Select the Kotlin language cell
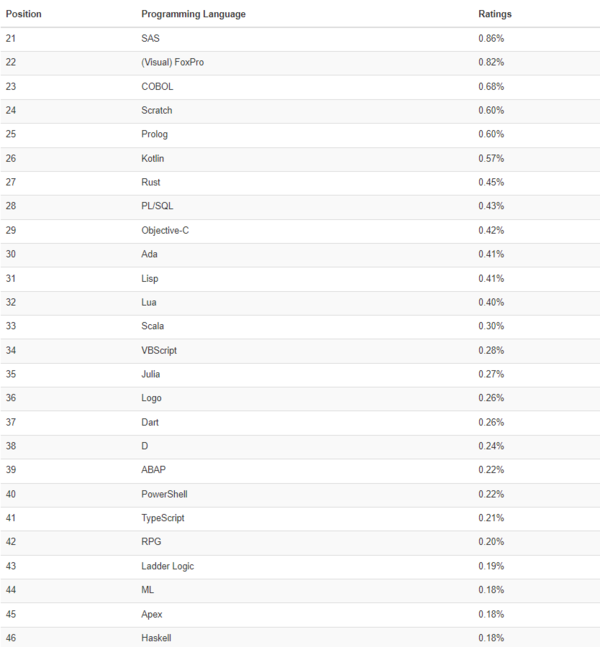 point(153,158)
